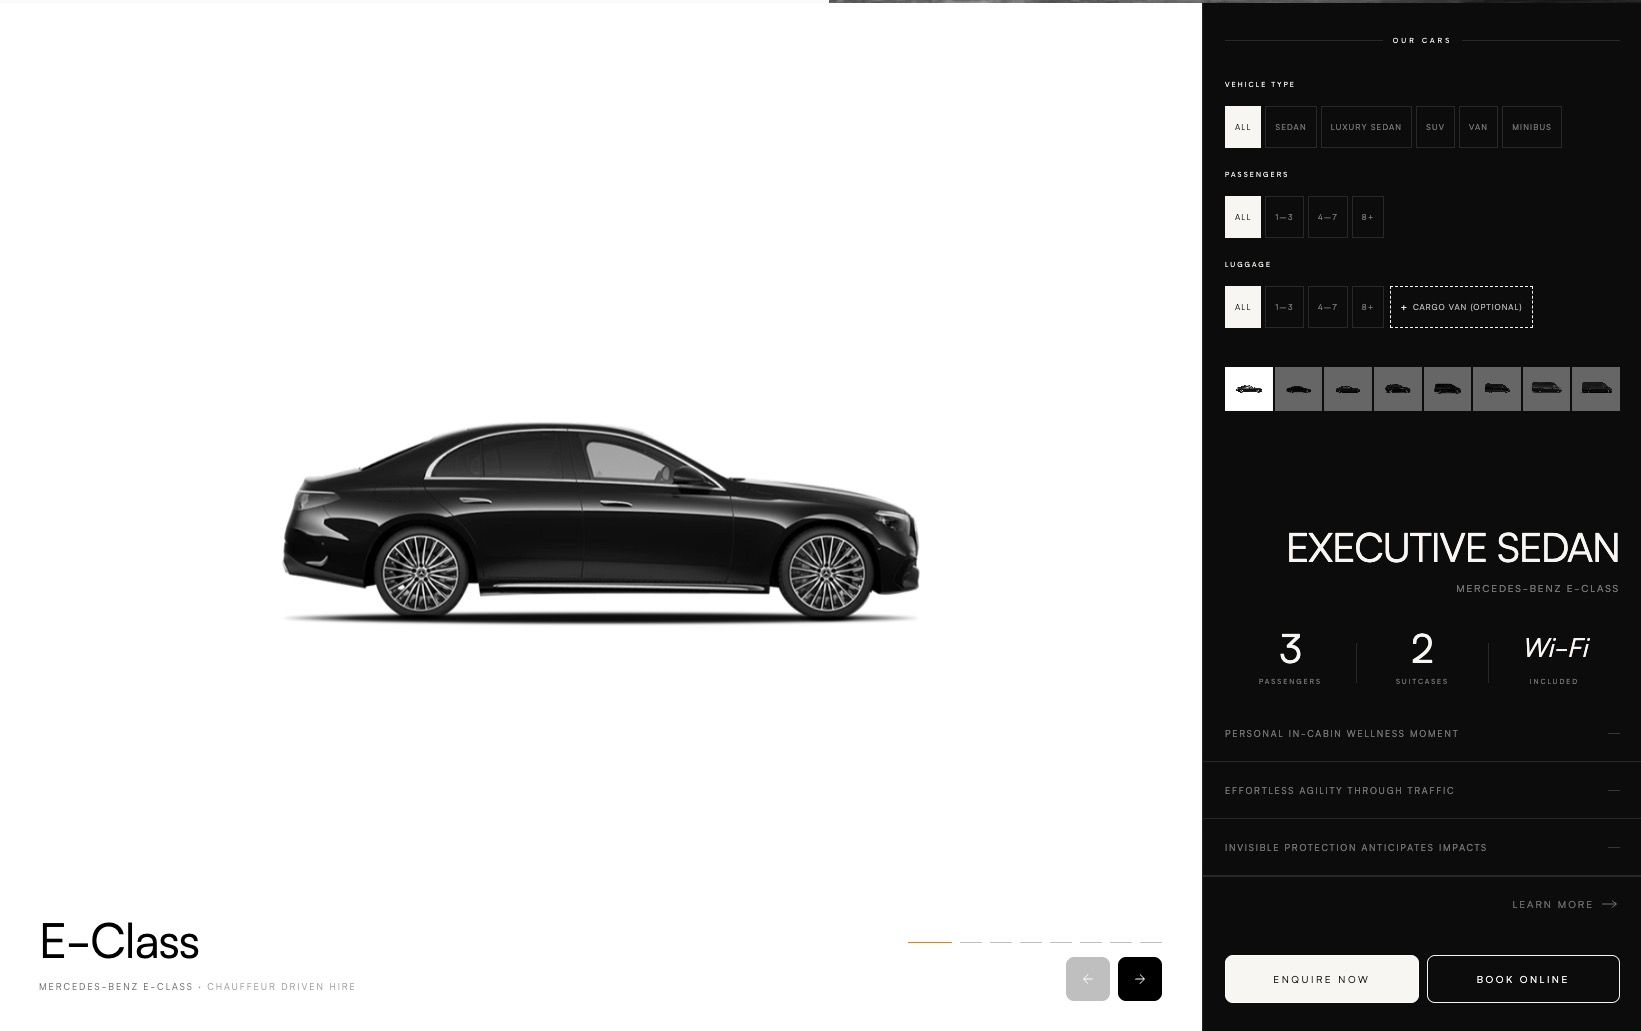Select the seventh car thumbnail in the strip
This screenshot has width=1641, height=1031.
pos(1546,389)
